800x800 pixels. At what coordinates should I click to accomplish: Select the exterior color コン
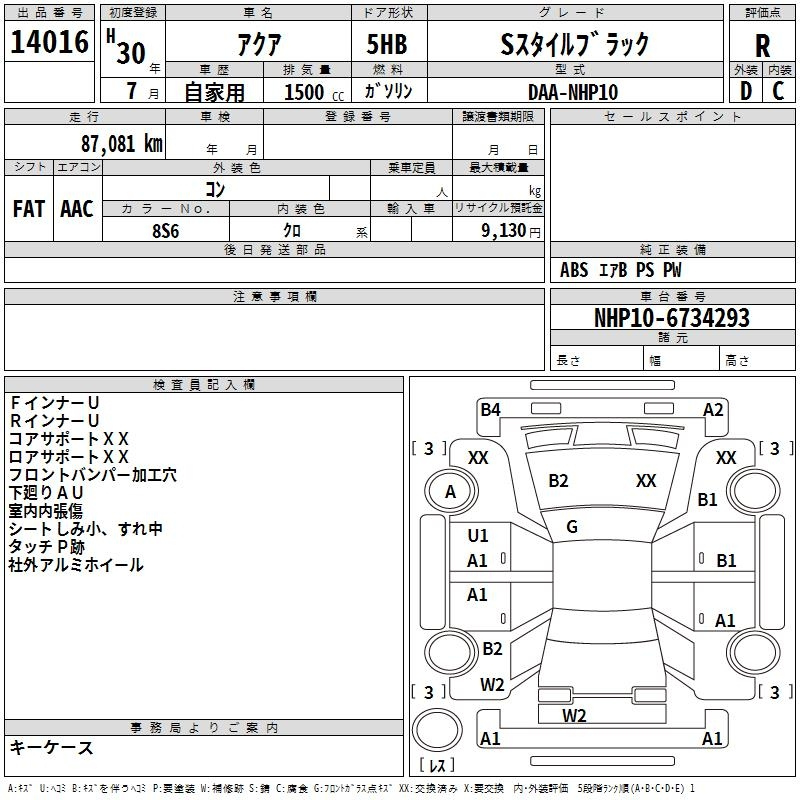click(215, 189)
